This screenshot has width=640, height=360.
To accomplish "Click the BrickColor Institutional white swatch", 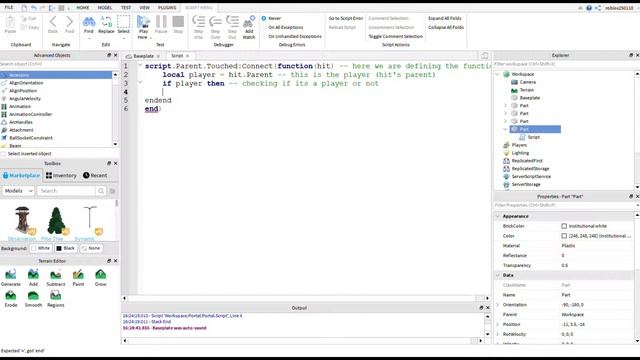I will coord(564,226).
